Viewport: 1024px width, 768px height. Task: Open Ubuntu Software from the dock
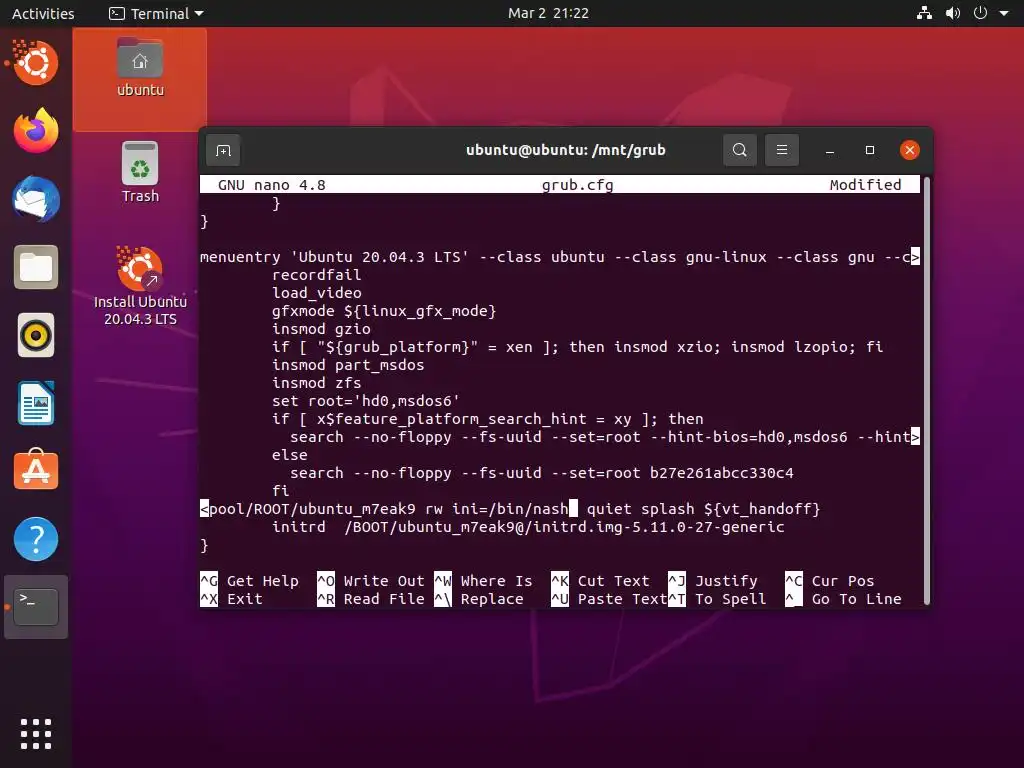(x=36, y=470)
